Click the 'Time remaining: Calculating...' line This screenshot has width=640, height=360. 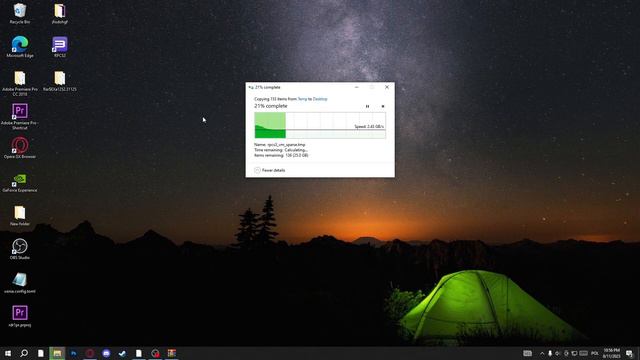281,150
